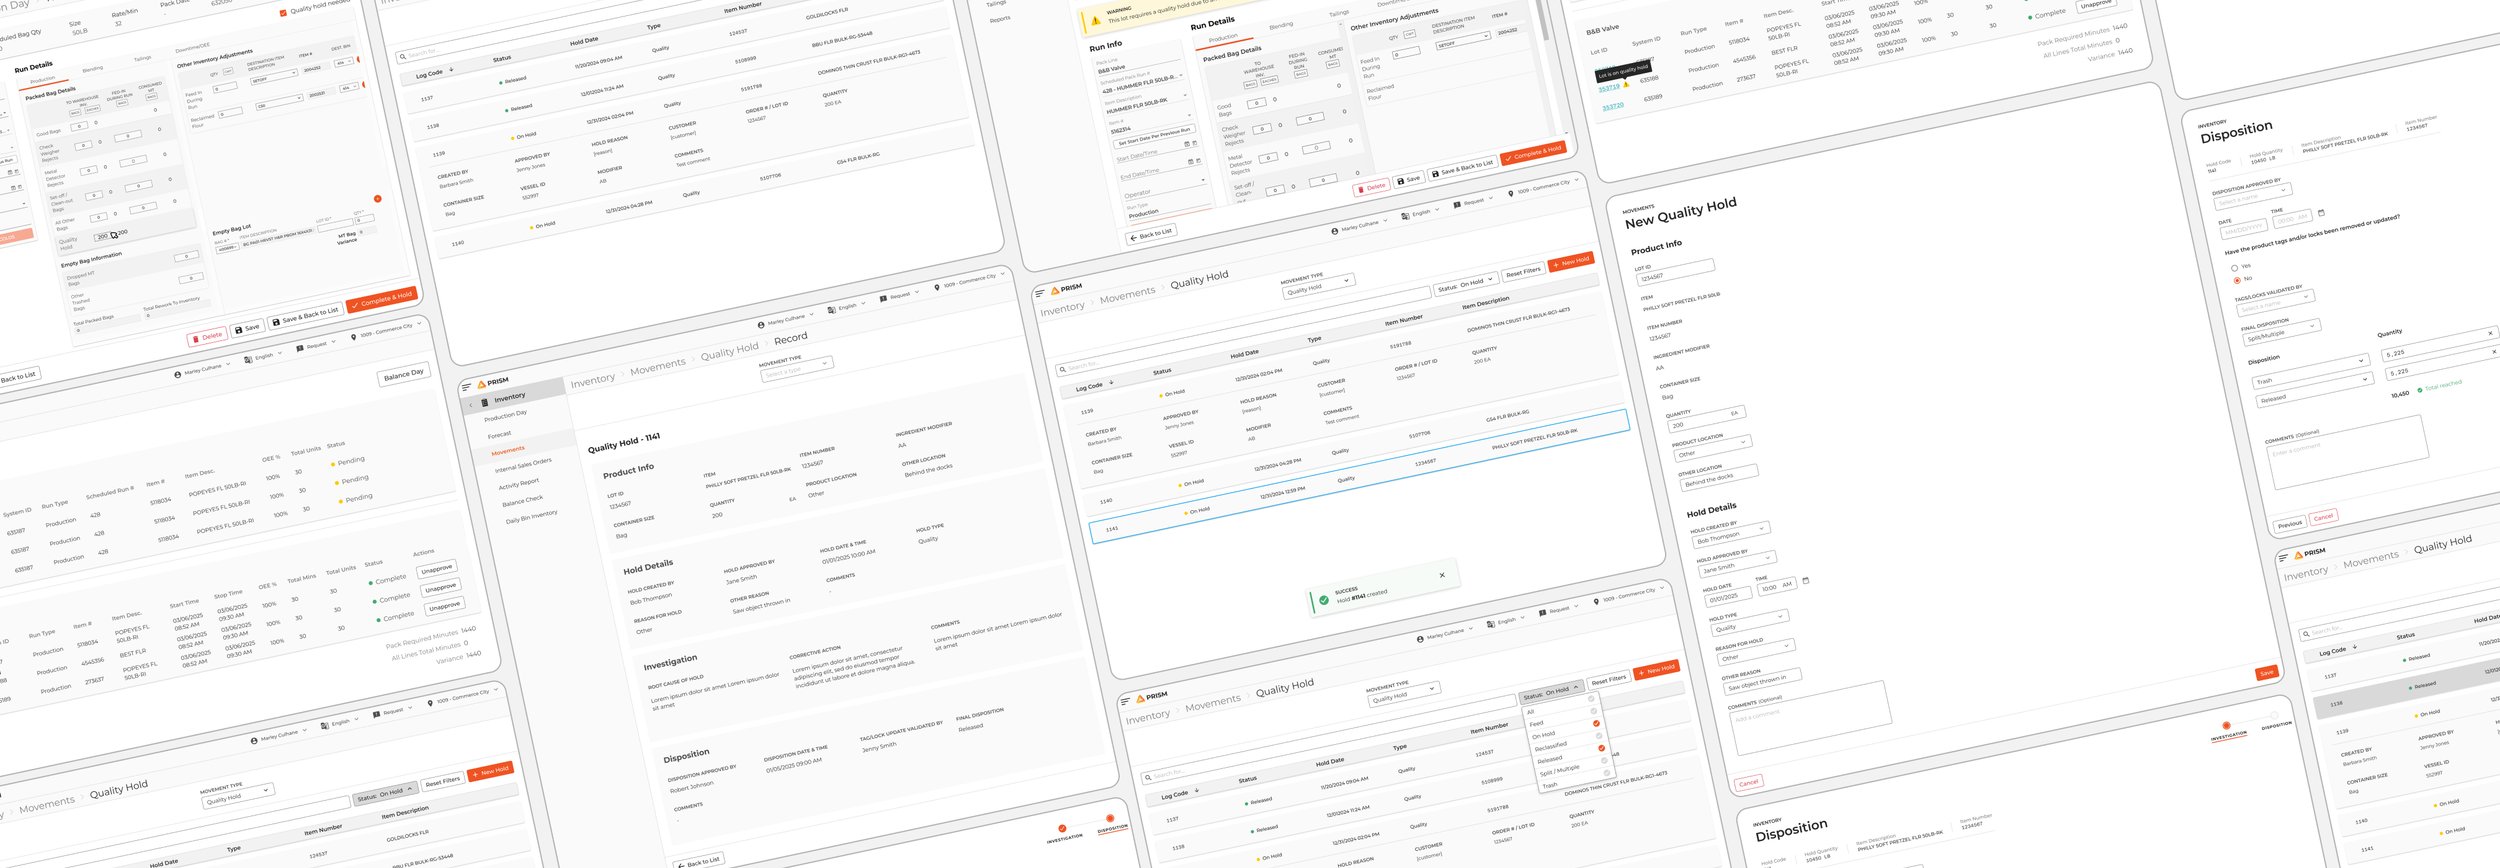The width and height of the screenshot is (2500, 868).
Task: Open Internal Sales Orders in Record sidebar
Action: 523,465
